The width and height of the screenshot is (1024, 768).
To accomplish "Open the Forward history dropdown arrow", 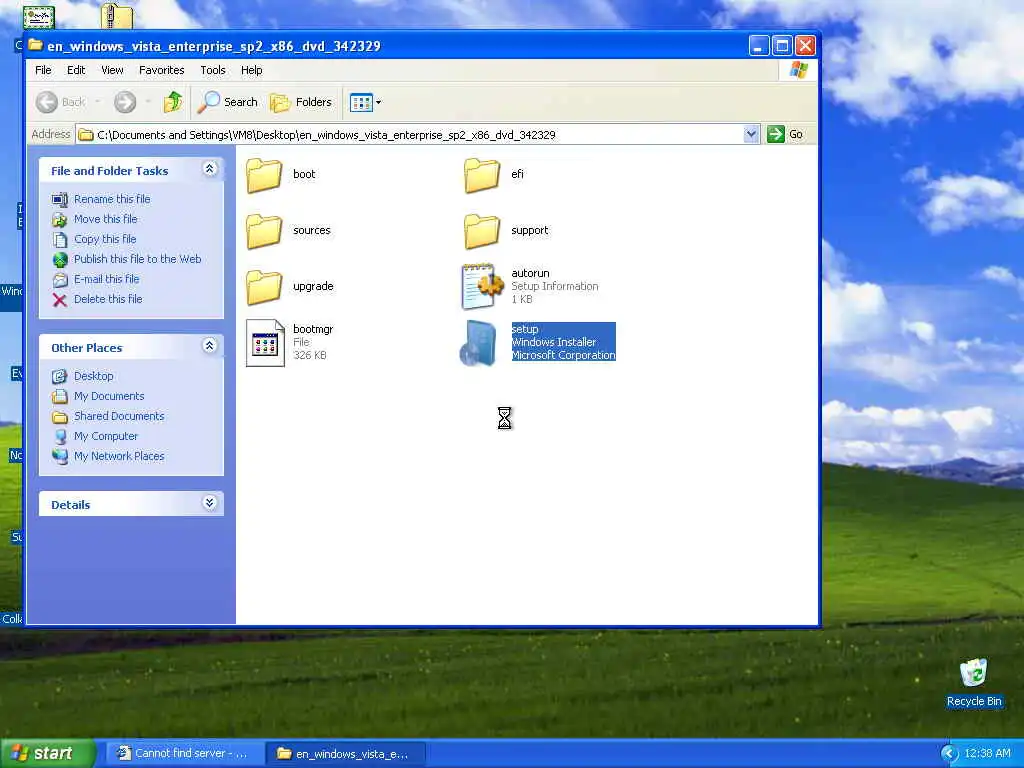I will click(x=148, y=102).
